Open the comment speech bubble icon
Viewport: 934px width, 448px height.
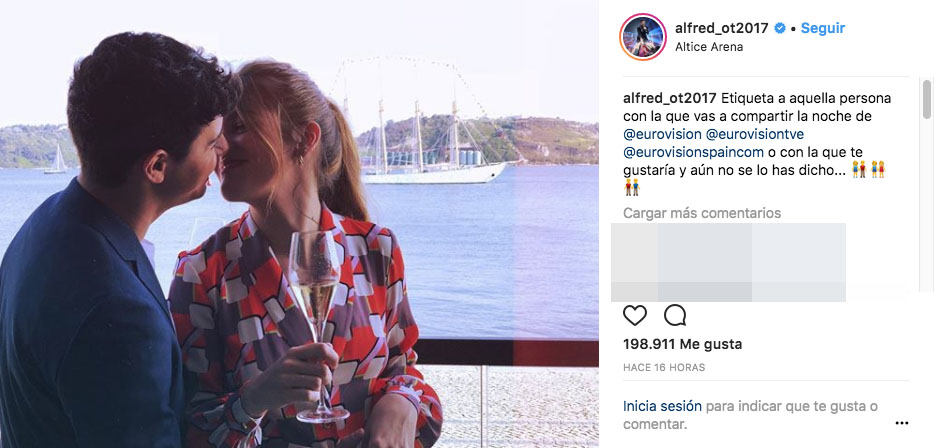tap(675, 315)
